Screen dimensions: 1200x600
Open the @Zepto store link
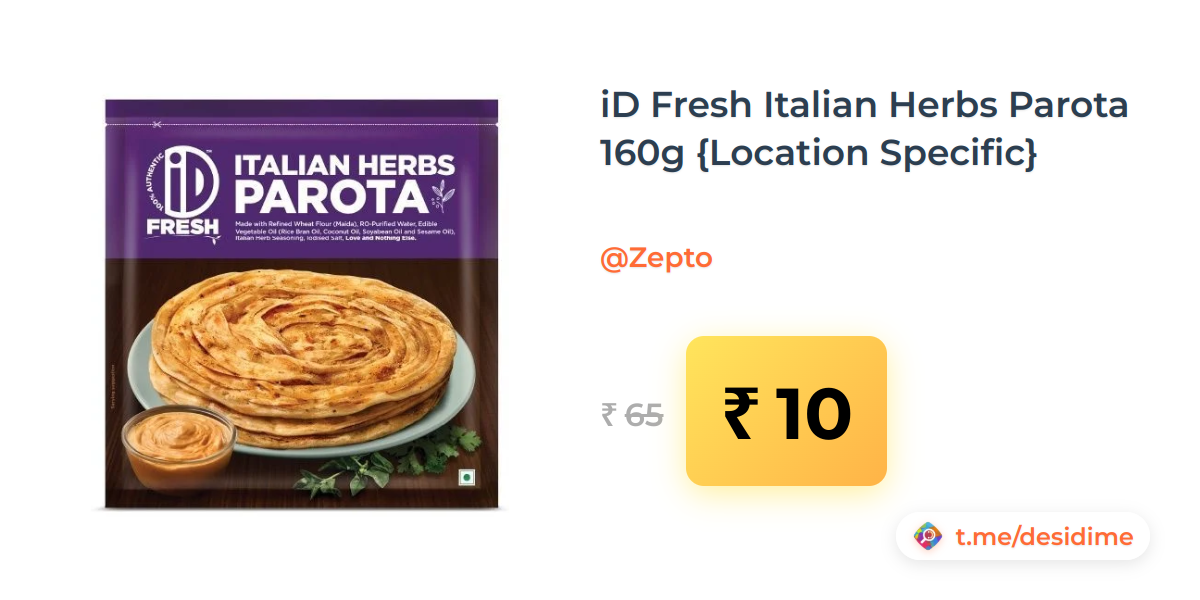(656, 258)
